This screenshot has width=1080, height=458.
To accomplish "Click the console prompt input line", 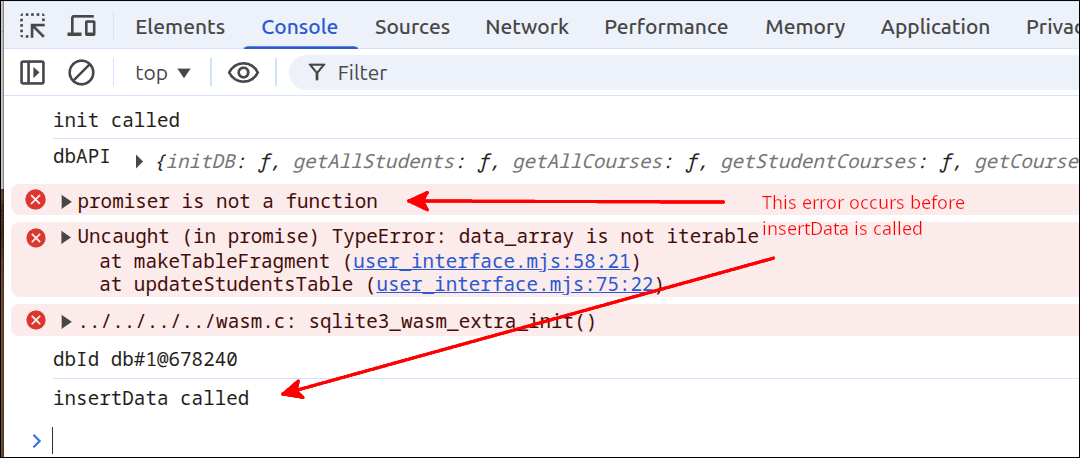I will pos(500,440).
